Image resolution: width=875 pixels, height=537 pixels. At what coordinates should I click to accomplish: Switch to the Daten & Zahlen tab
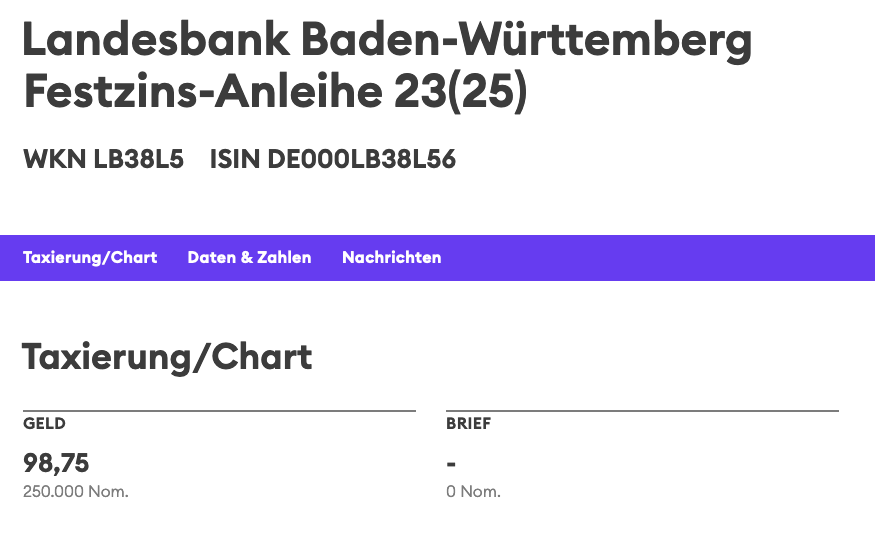point(249,258)
